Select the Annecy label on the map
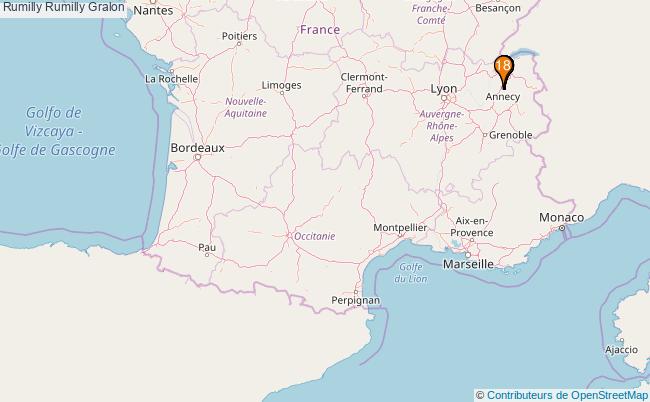Image resolution: width=650 pixels, height=402 pixels. tap(502, 97)
